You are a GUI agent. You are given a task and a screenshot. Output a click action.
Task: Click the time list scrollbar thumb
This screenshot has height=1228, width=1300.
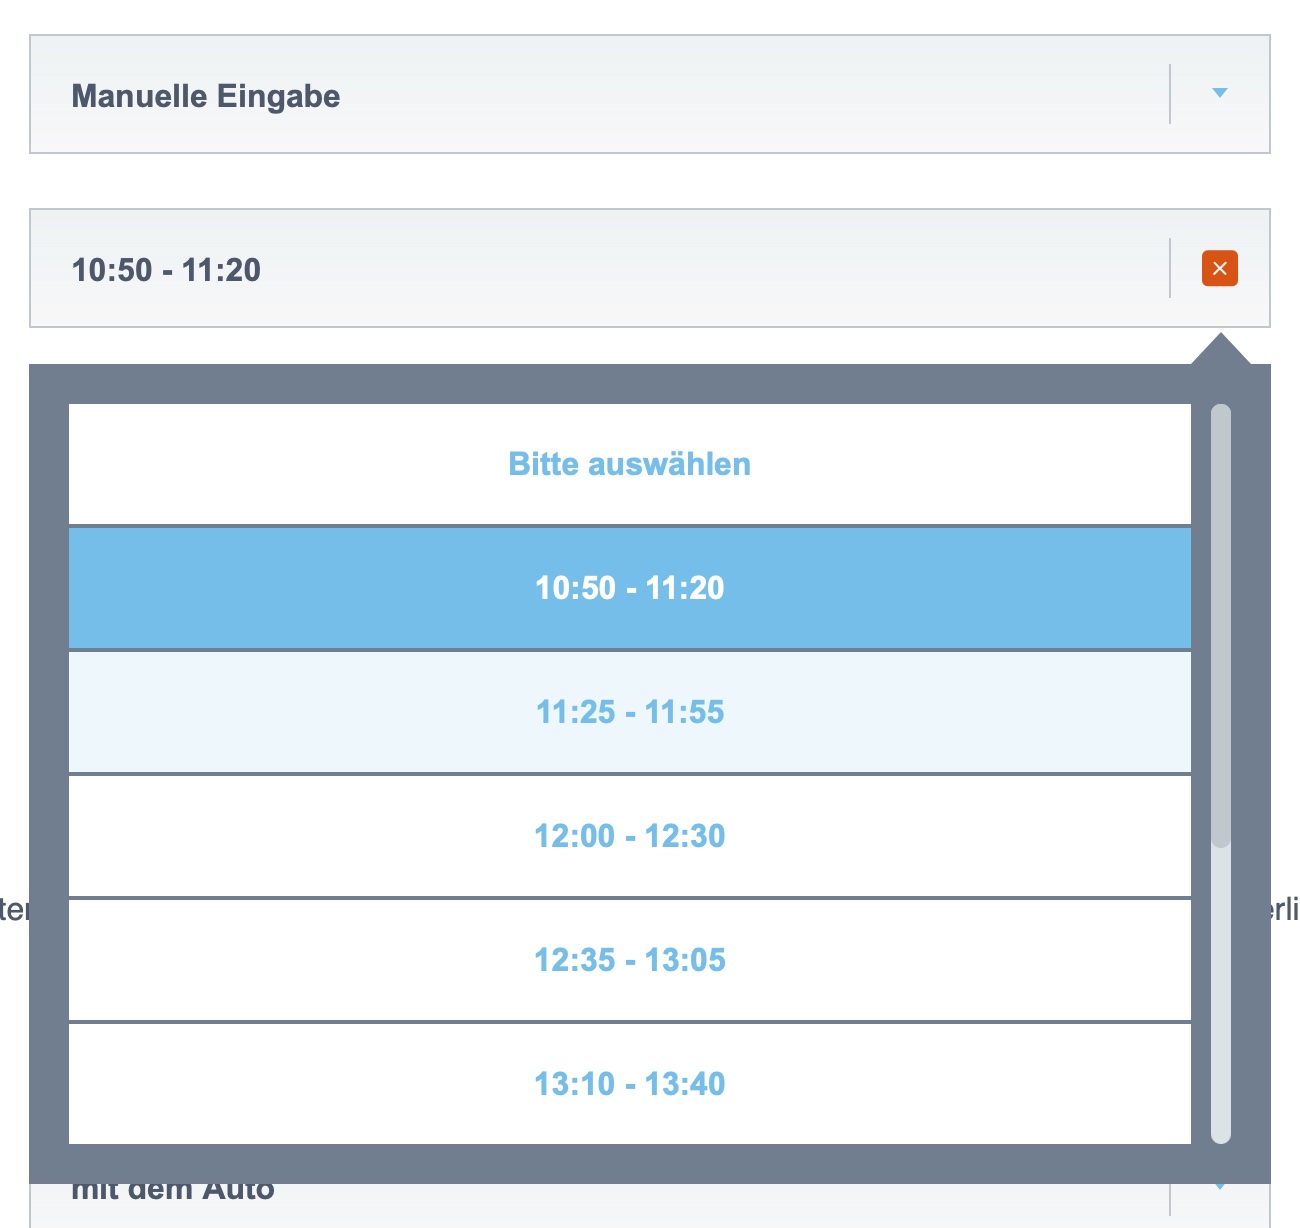pos(1220,625)
